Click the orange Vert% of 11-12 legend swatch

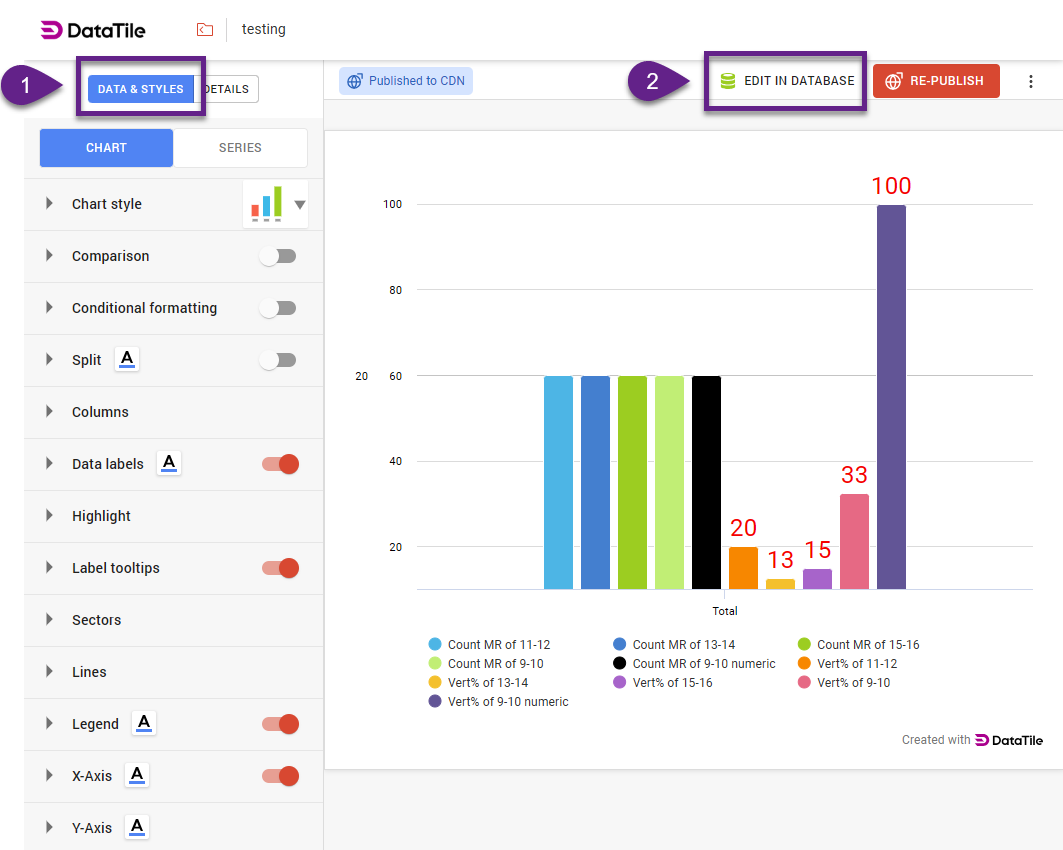point(804,664)
